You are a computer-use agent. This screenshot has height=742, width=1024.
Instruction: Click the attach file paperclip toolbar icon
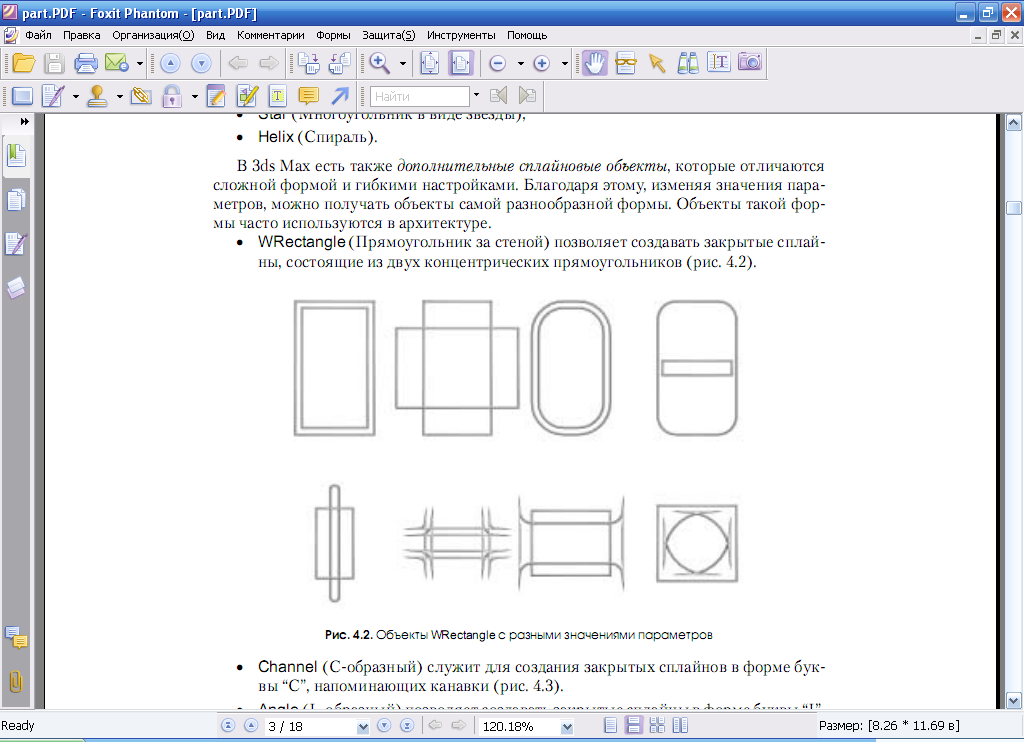pos(141,97)
